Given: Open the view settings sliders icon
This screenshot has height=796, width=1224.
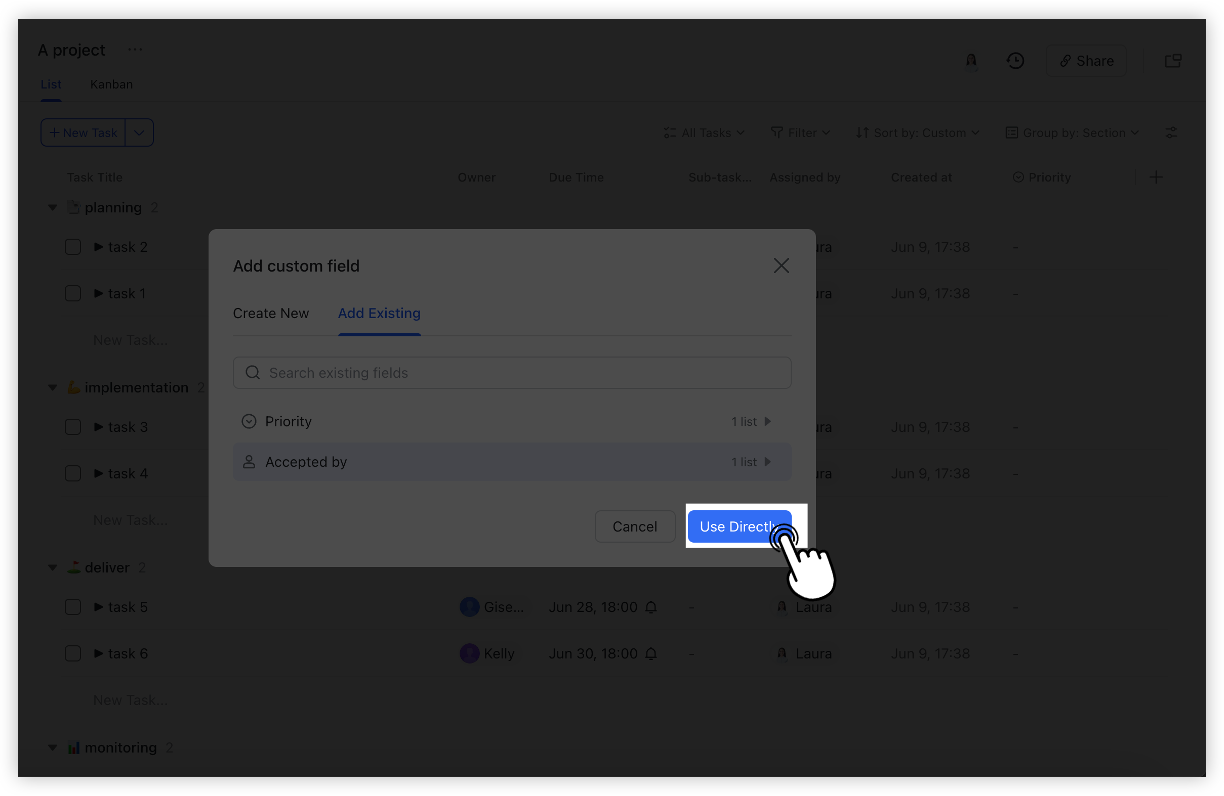Looking at the screenshot, I should click(1170, 132).
